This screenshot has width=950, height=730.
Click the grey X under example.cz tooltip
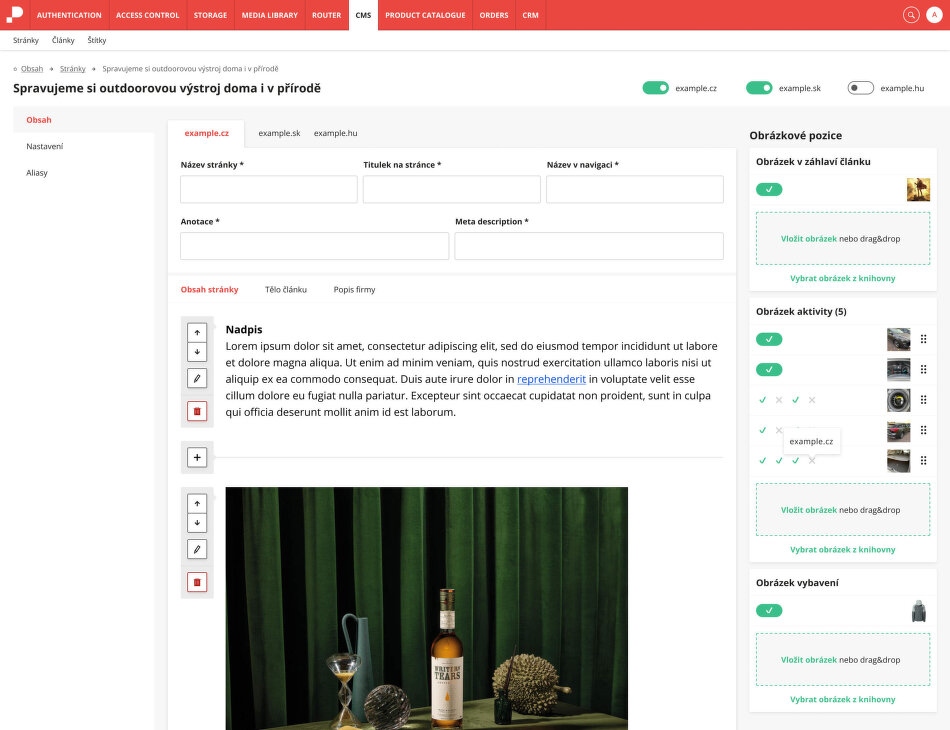click(812, 460)
